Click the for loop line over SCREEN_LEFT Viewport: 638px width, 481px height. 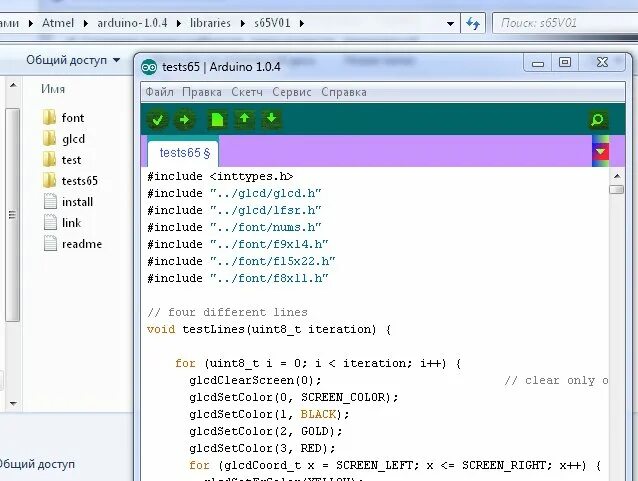(x=395, y=466)
